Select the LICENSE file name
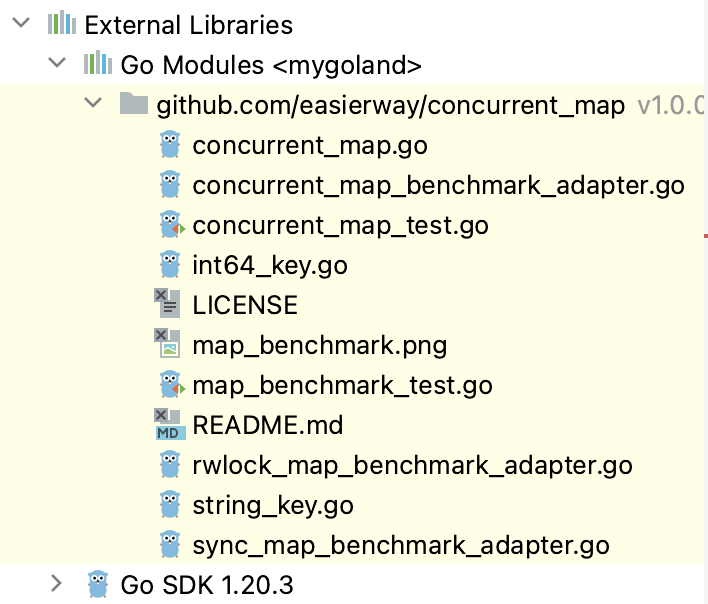 tap(245, 305)
